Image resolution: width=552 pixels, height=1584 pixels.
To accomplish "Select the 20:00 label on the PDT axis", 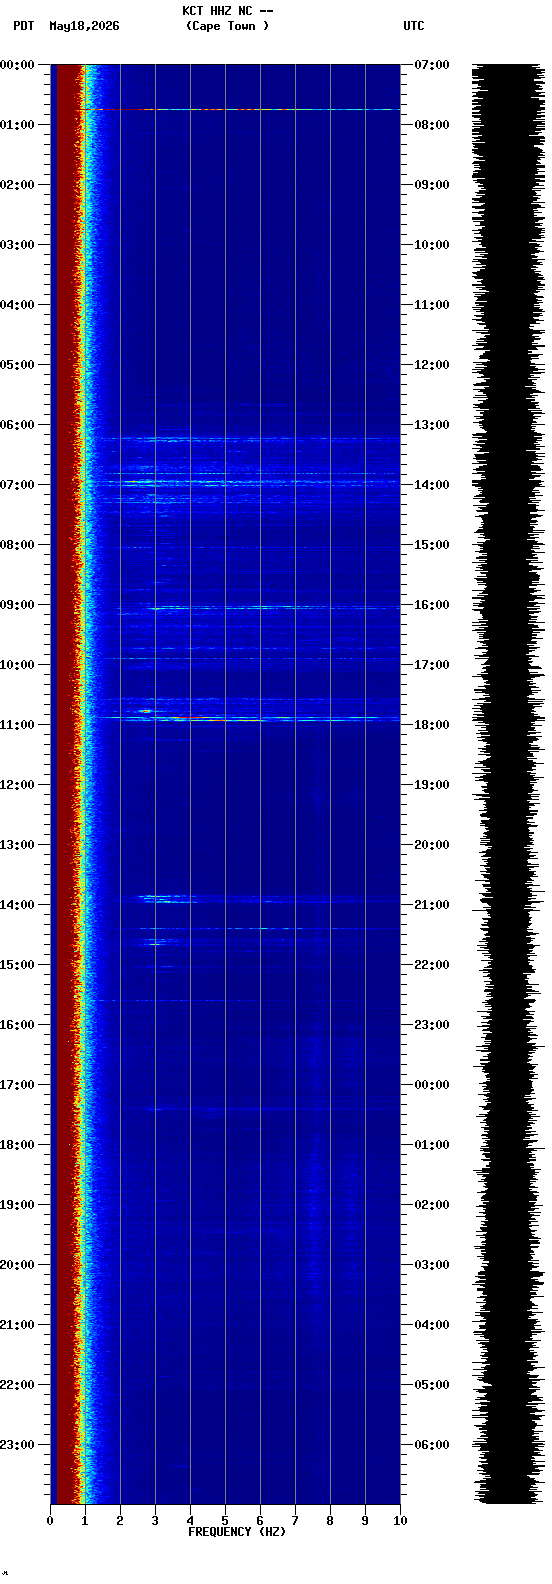I will [17, 1265].
